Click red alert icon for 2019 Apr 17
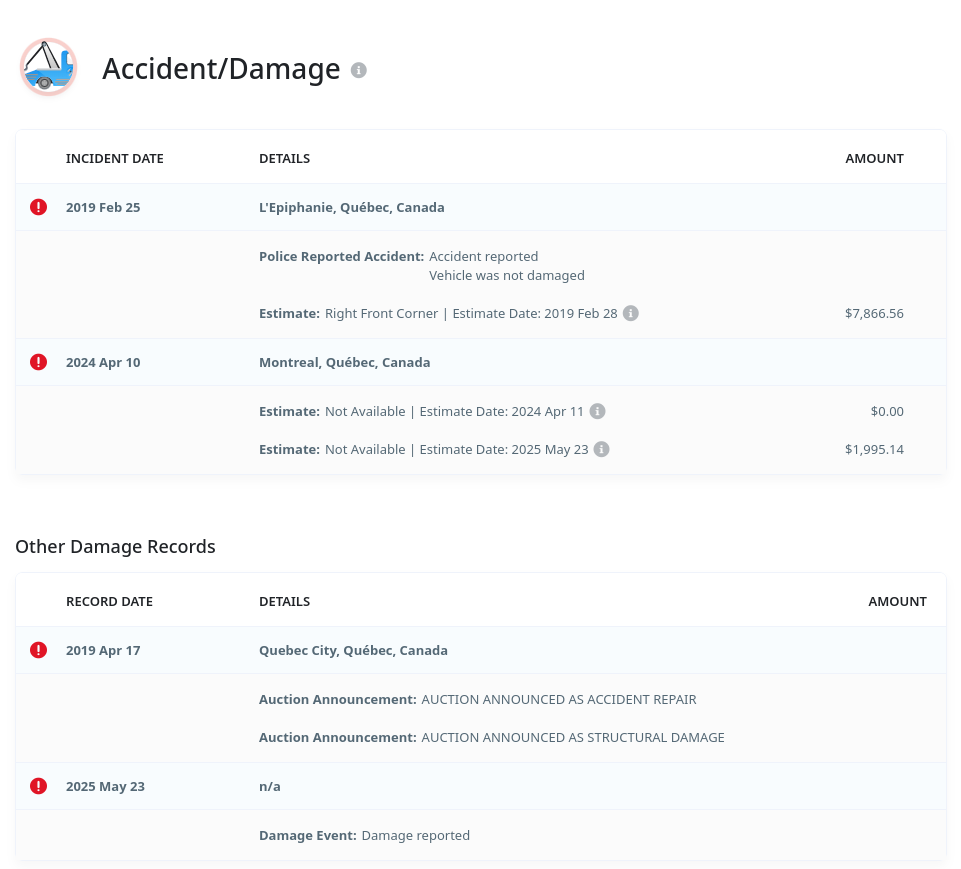 (38, 650)
